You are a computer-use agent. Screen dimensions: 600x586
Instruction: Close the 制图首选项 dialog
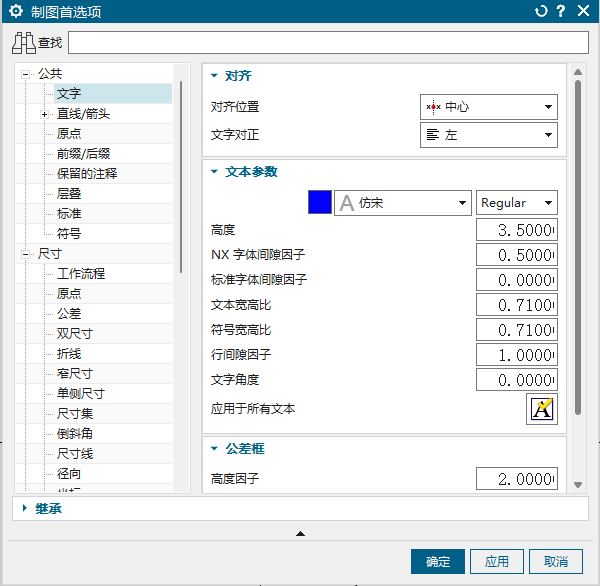tap(583, 11)
